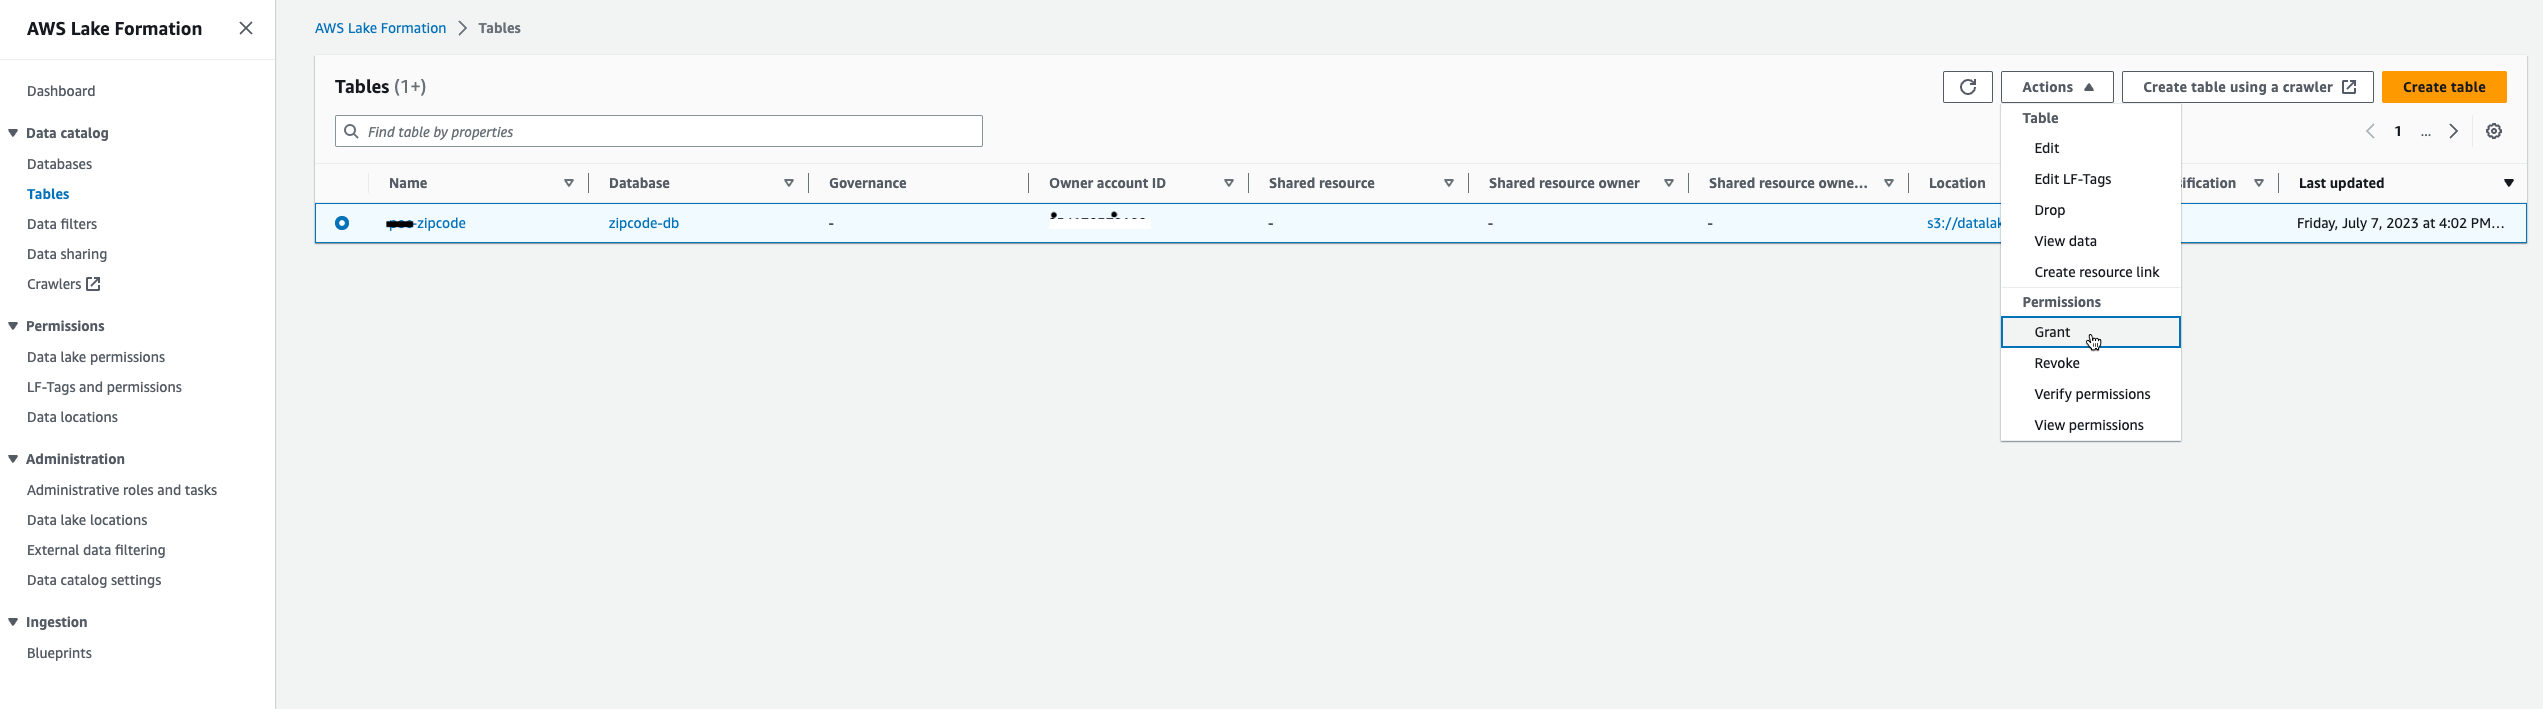Sort by Name column arrow
Viewport: 2543px width, 709px height.
pyautogui.click(x=569, y=183)
